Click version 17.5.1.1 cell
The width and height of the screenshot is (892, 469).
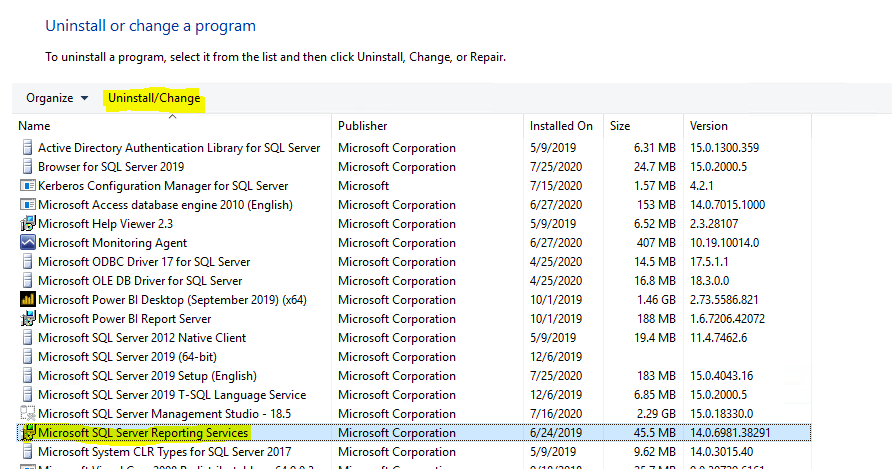coord(709,262)
